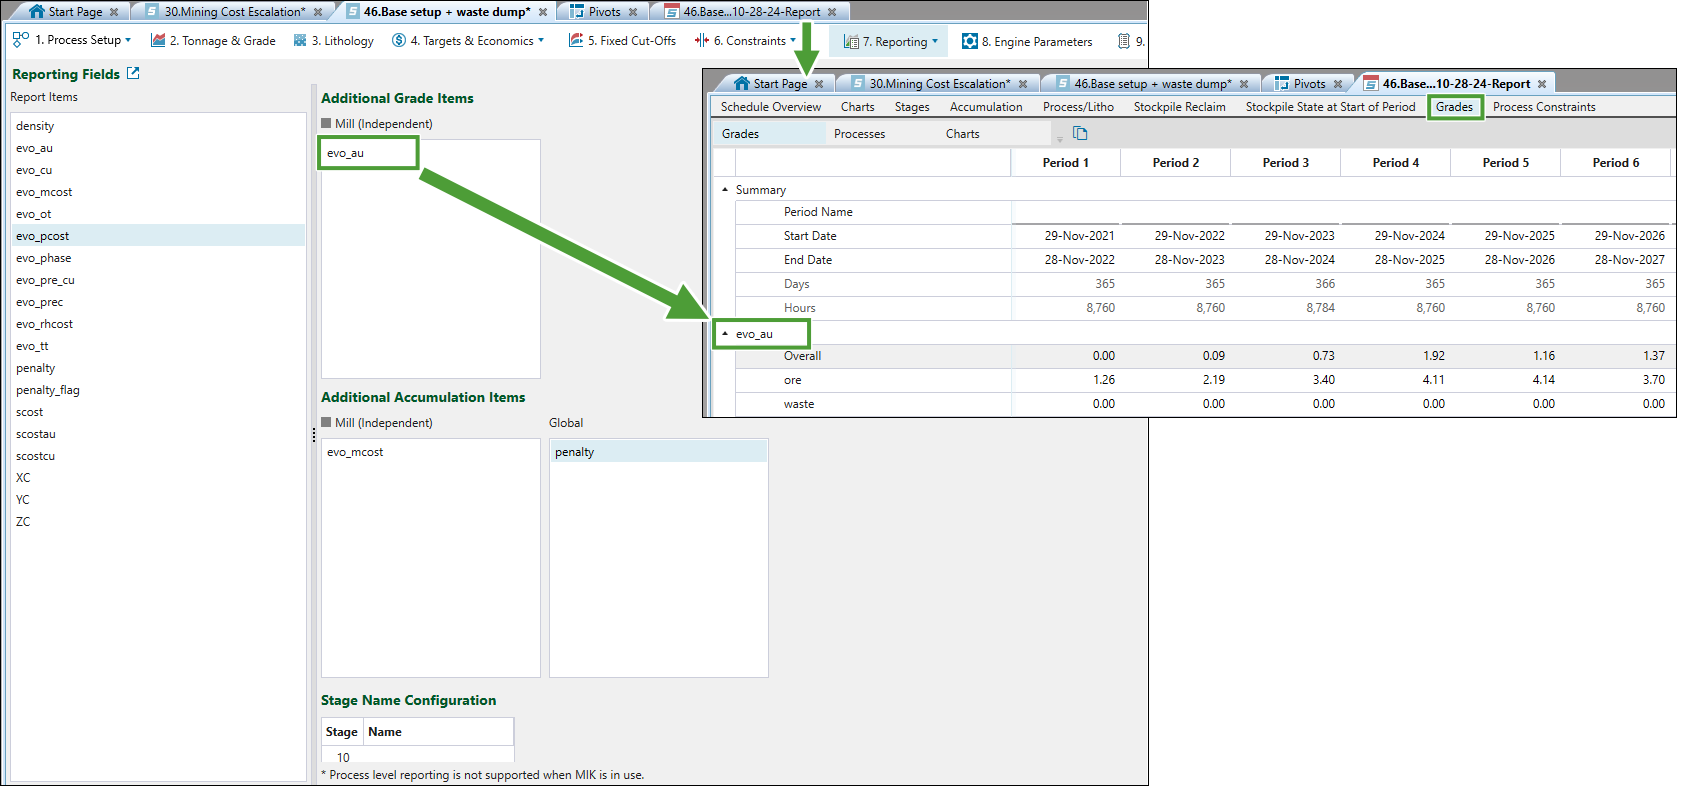
Task: Select evo_pcost in the Report Items list
Action: (x=158, y=236)
